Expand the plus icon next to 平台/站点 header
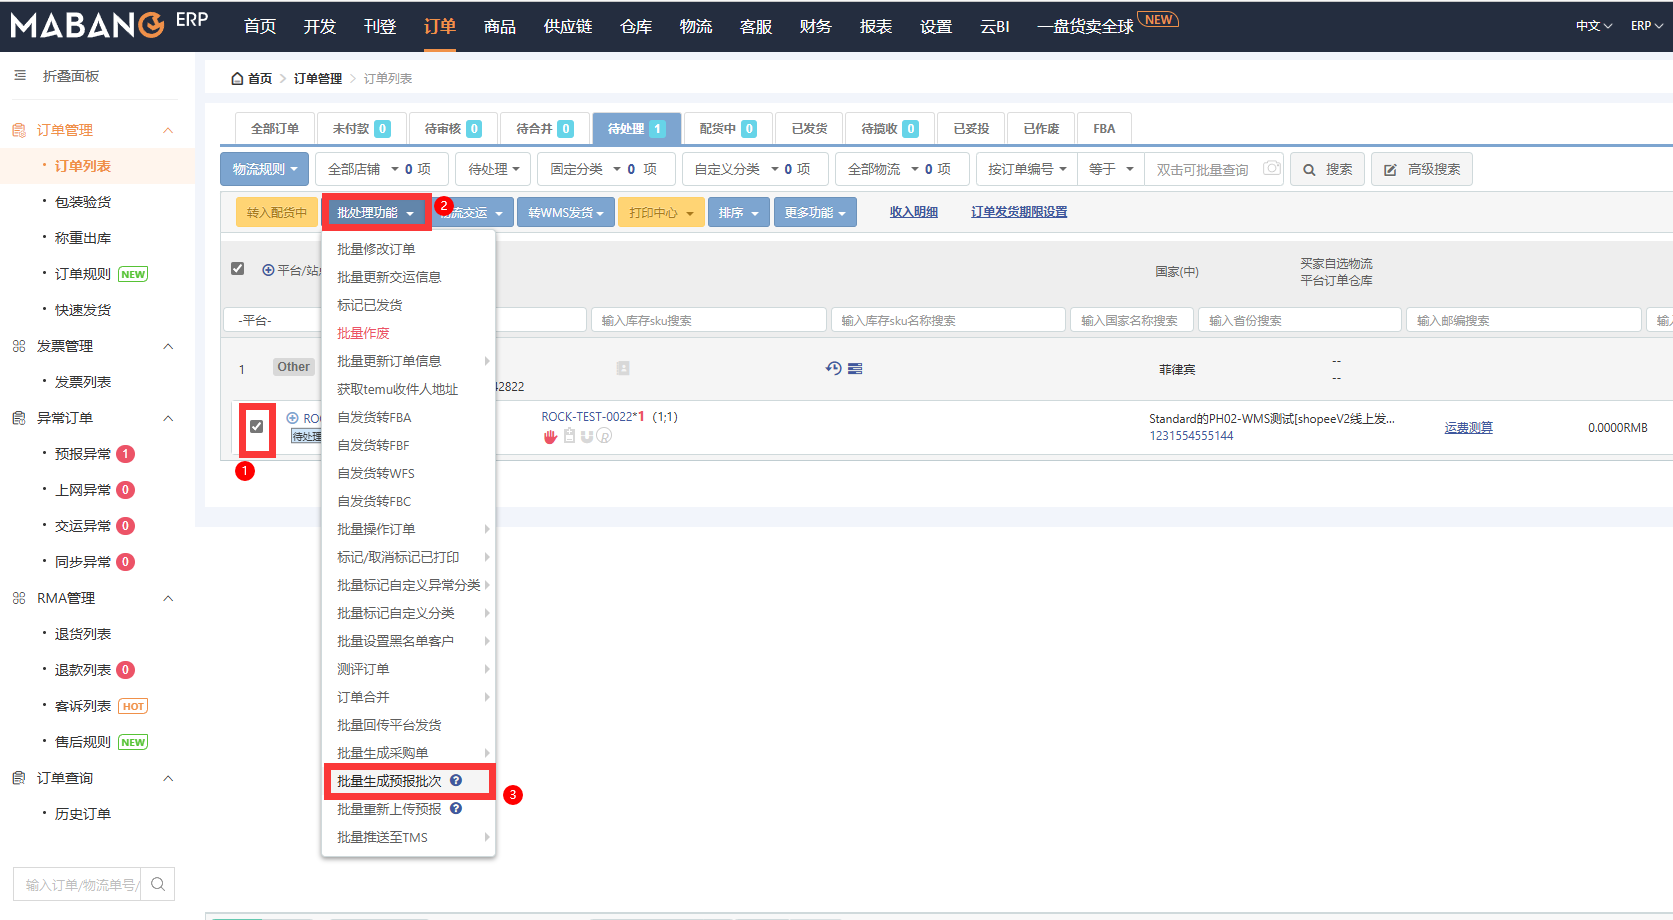The width and height of the screenshot is (1673, 920). [x=268, y=270]
